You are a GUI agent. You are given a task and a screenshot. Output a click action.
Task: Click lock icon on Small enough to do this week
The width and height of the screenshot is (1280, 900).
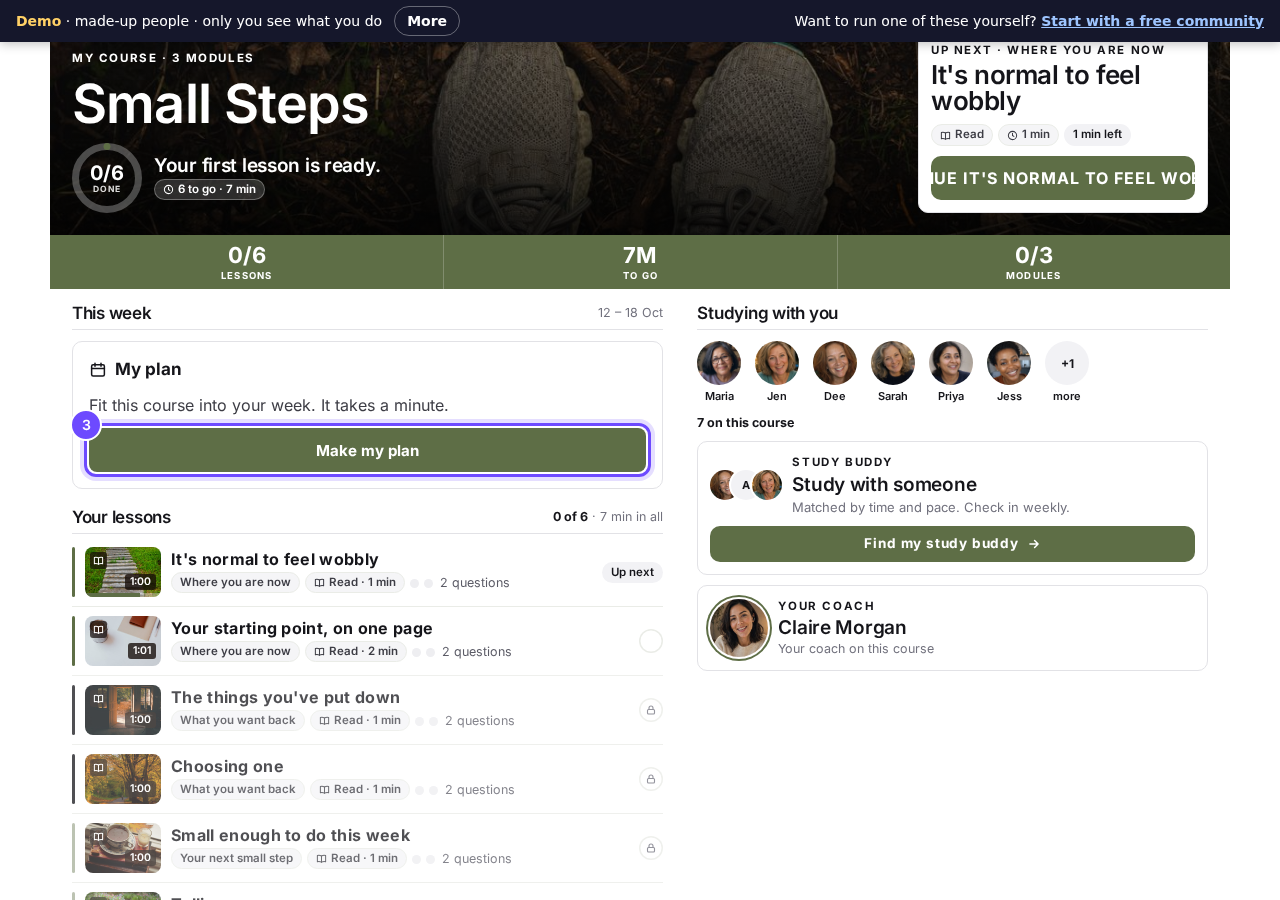[651, 848]
